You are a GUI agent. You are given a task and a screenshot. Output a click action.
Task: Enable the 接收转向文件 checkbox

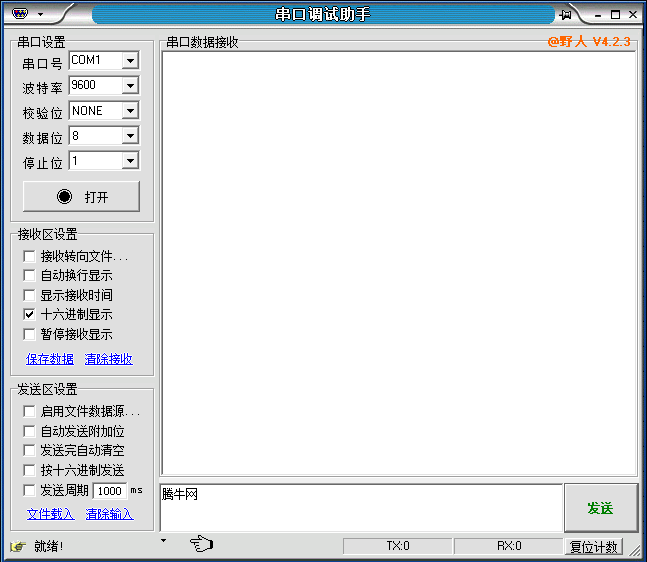(x=29, y=256)
